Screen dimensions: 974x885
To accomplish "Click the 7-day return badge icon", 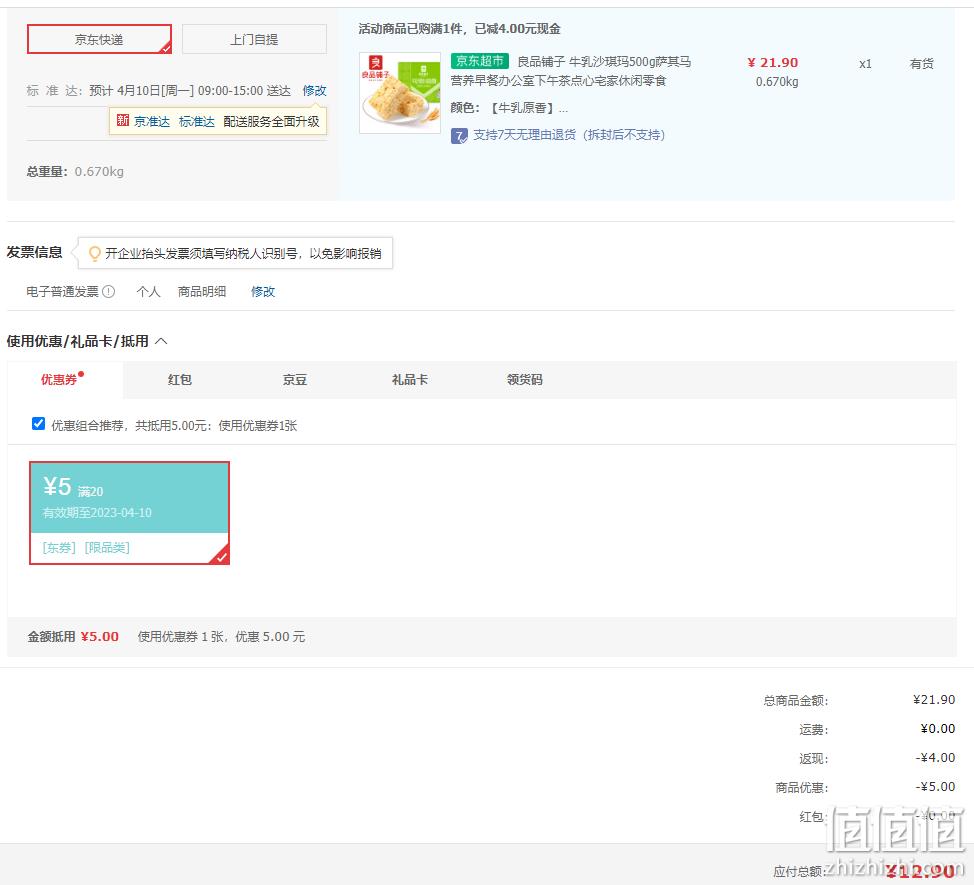I will [459, 135].
